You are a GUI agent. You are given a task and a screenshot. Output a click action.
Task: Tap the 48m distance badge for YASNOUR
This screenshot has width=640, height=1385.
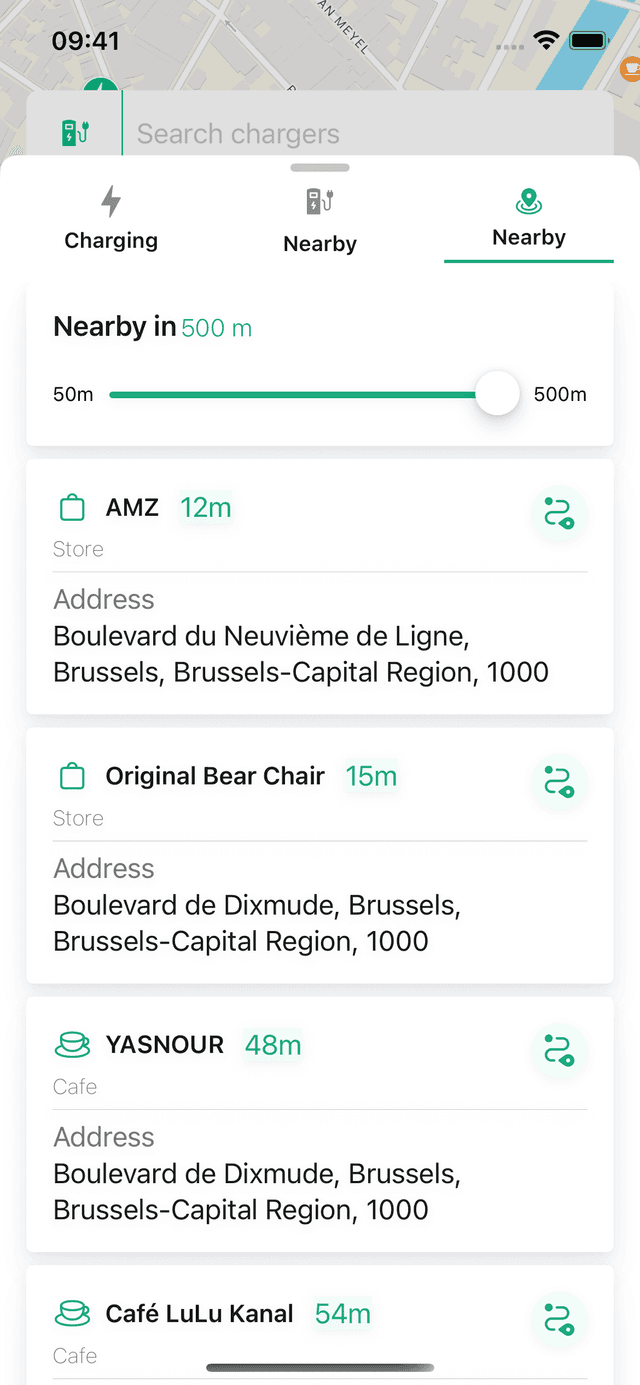click(273, 1045)
